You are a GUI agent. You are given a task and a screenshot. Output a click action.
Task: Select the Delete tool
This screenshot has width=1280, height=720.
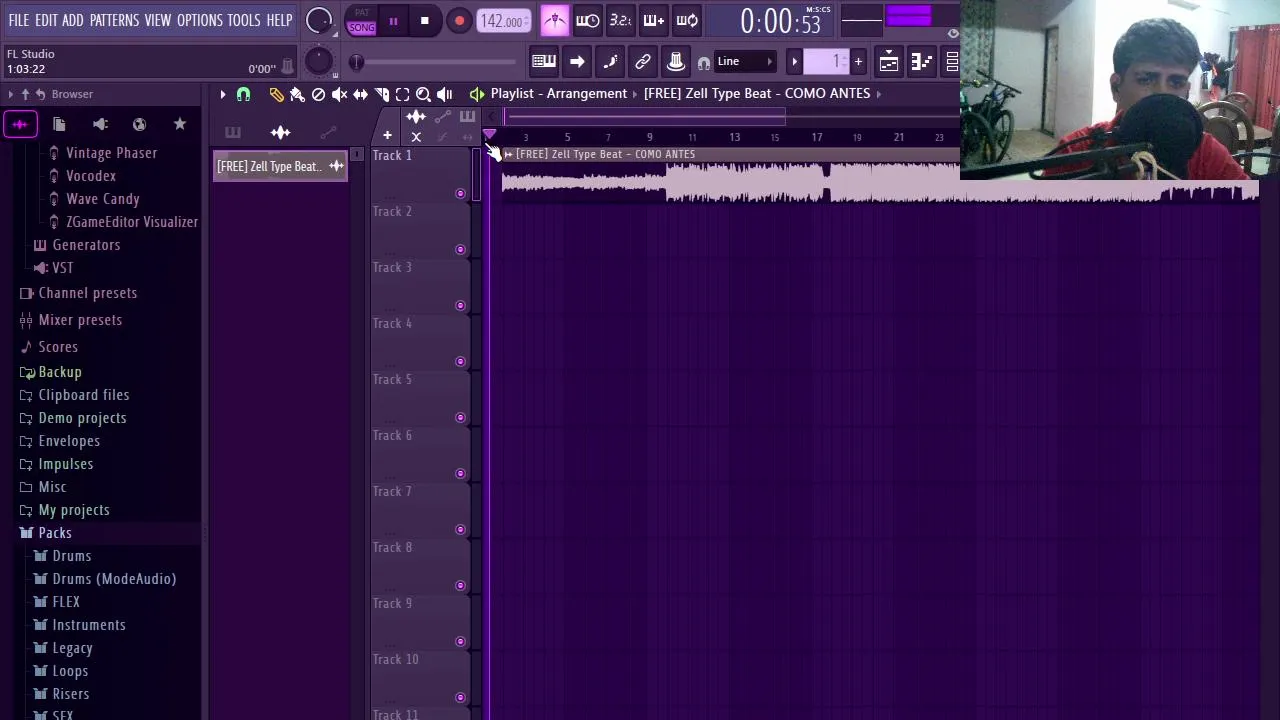pyautogui.click(x=318, y=94)
